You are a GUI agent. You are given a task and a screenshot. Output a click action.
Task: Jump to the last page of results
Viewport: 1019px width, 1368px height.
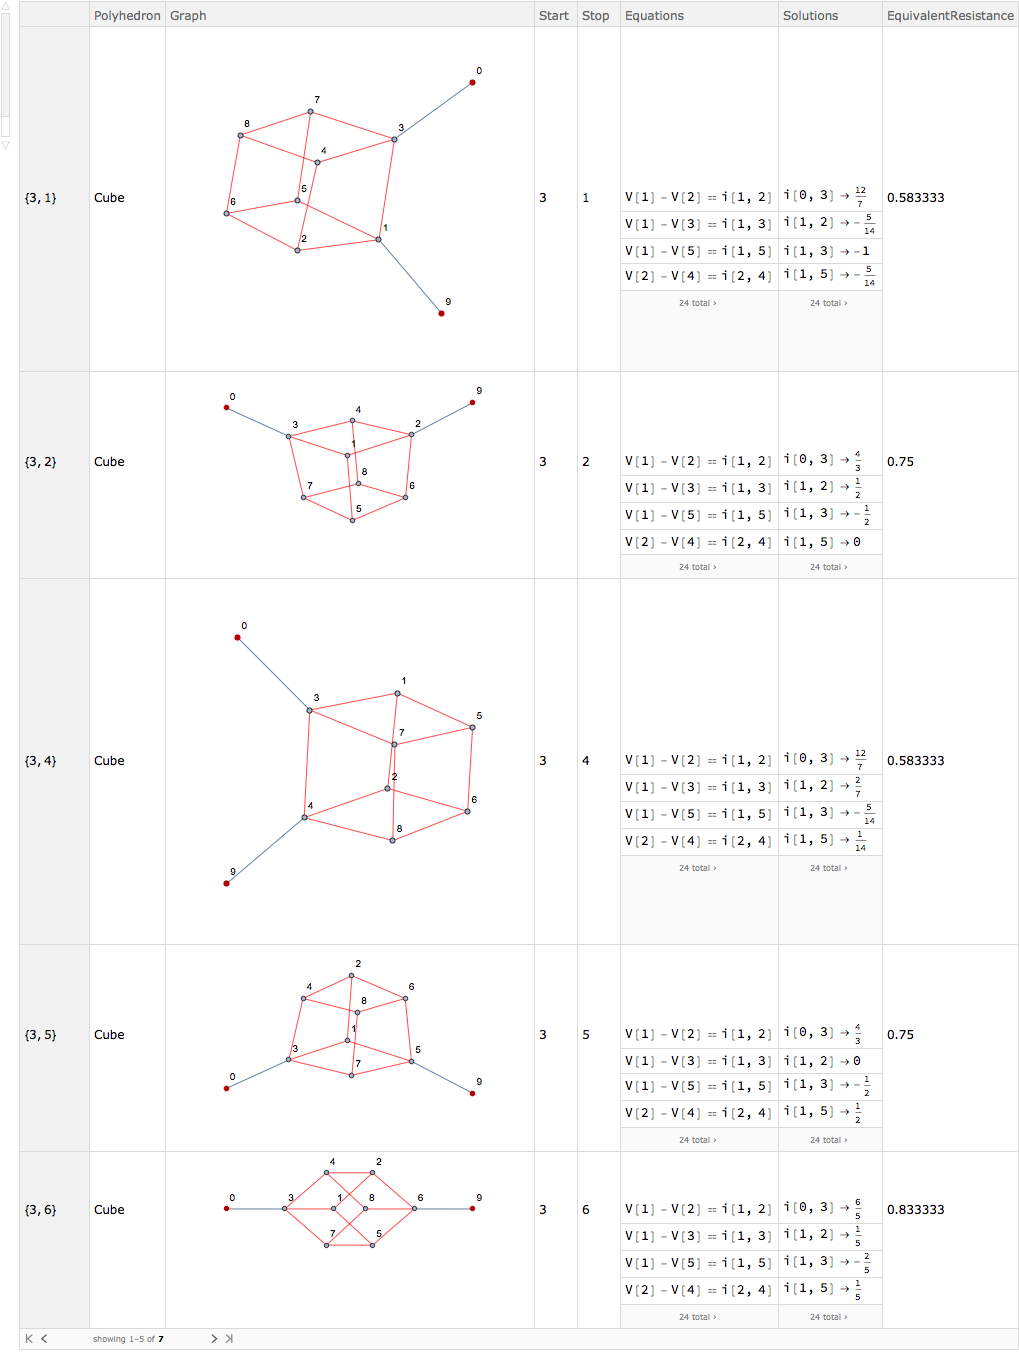pos(229,1338)
